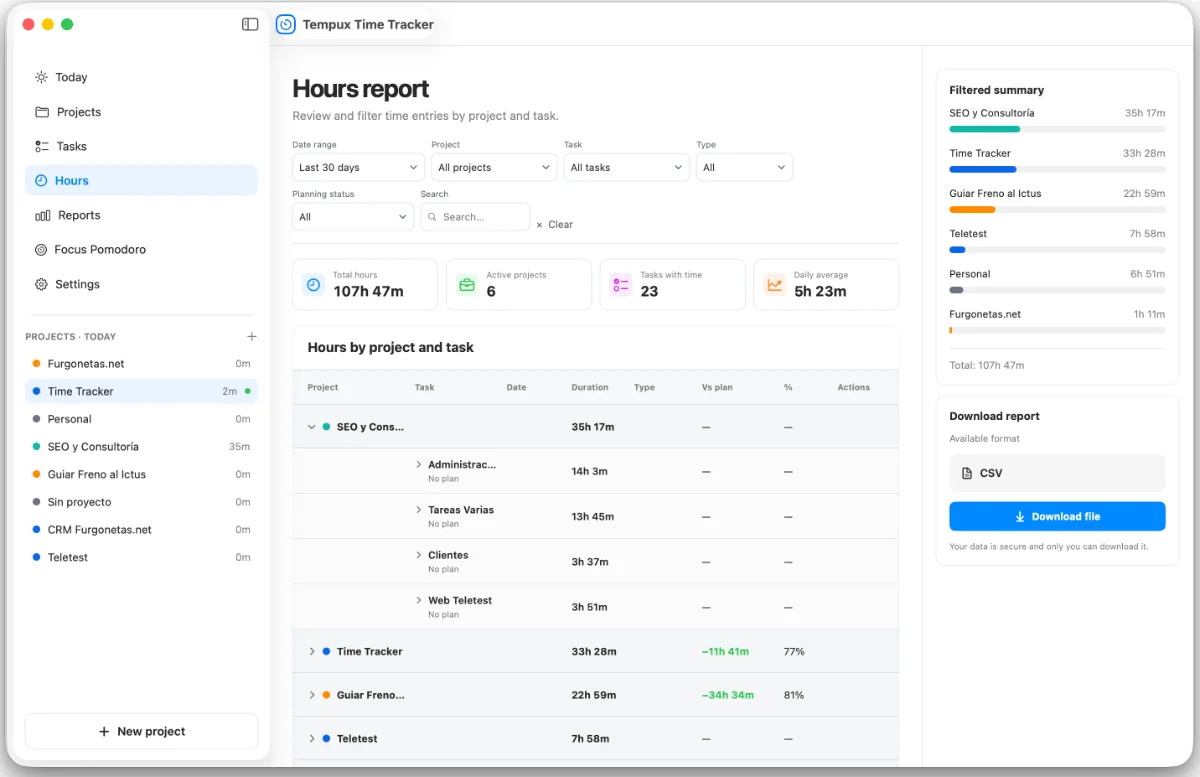Click in the Search input field
1200x777 pixels.
point(475,217)
